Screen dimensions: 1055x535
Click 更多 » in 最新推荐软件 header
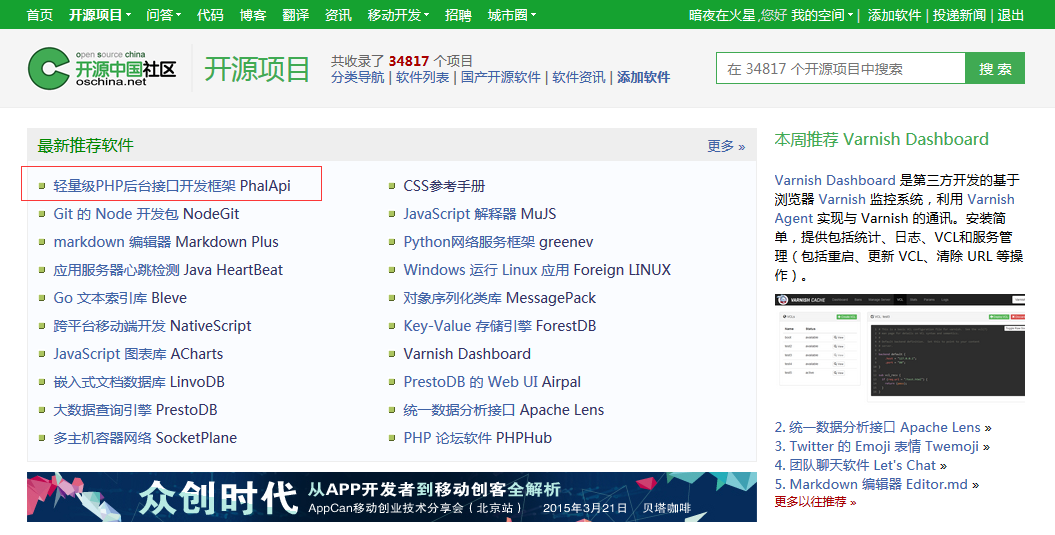click(x=726, y=146)
